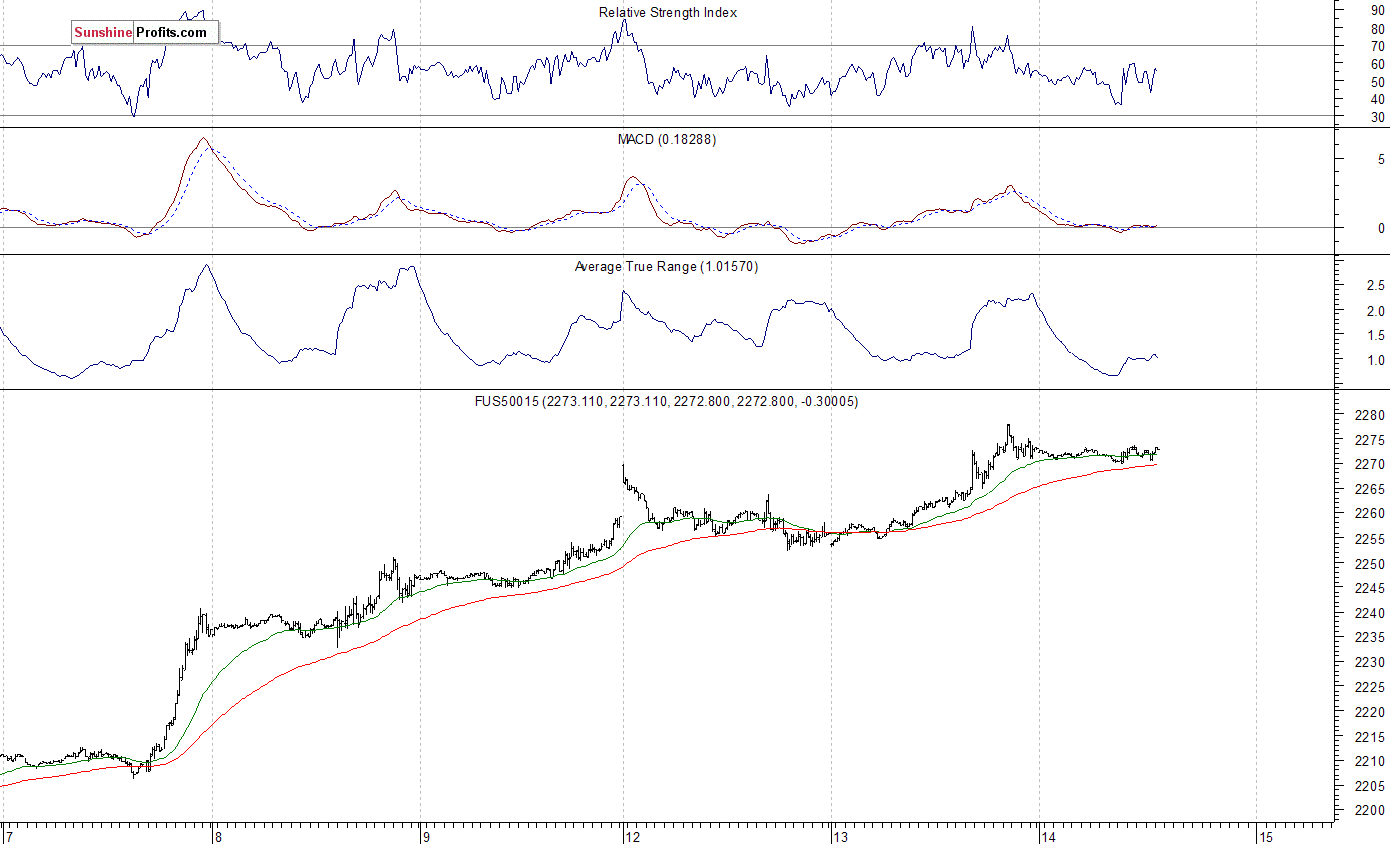Click the ATR axis value 2.5
The image size is (1390, 844).
1375,286
